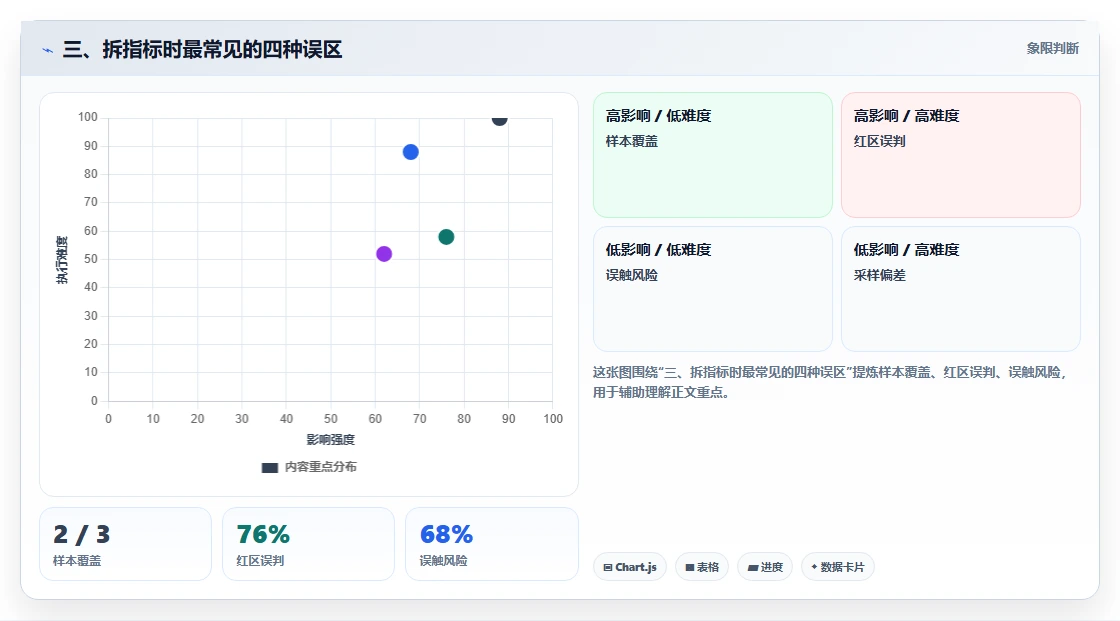Click the y-axis tick label 100

click(88, 117)
